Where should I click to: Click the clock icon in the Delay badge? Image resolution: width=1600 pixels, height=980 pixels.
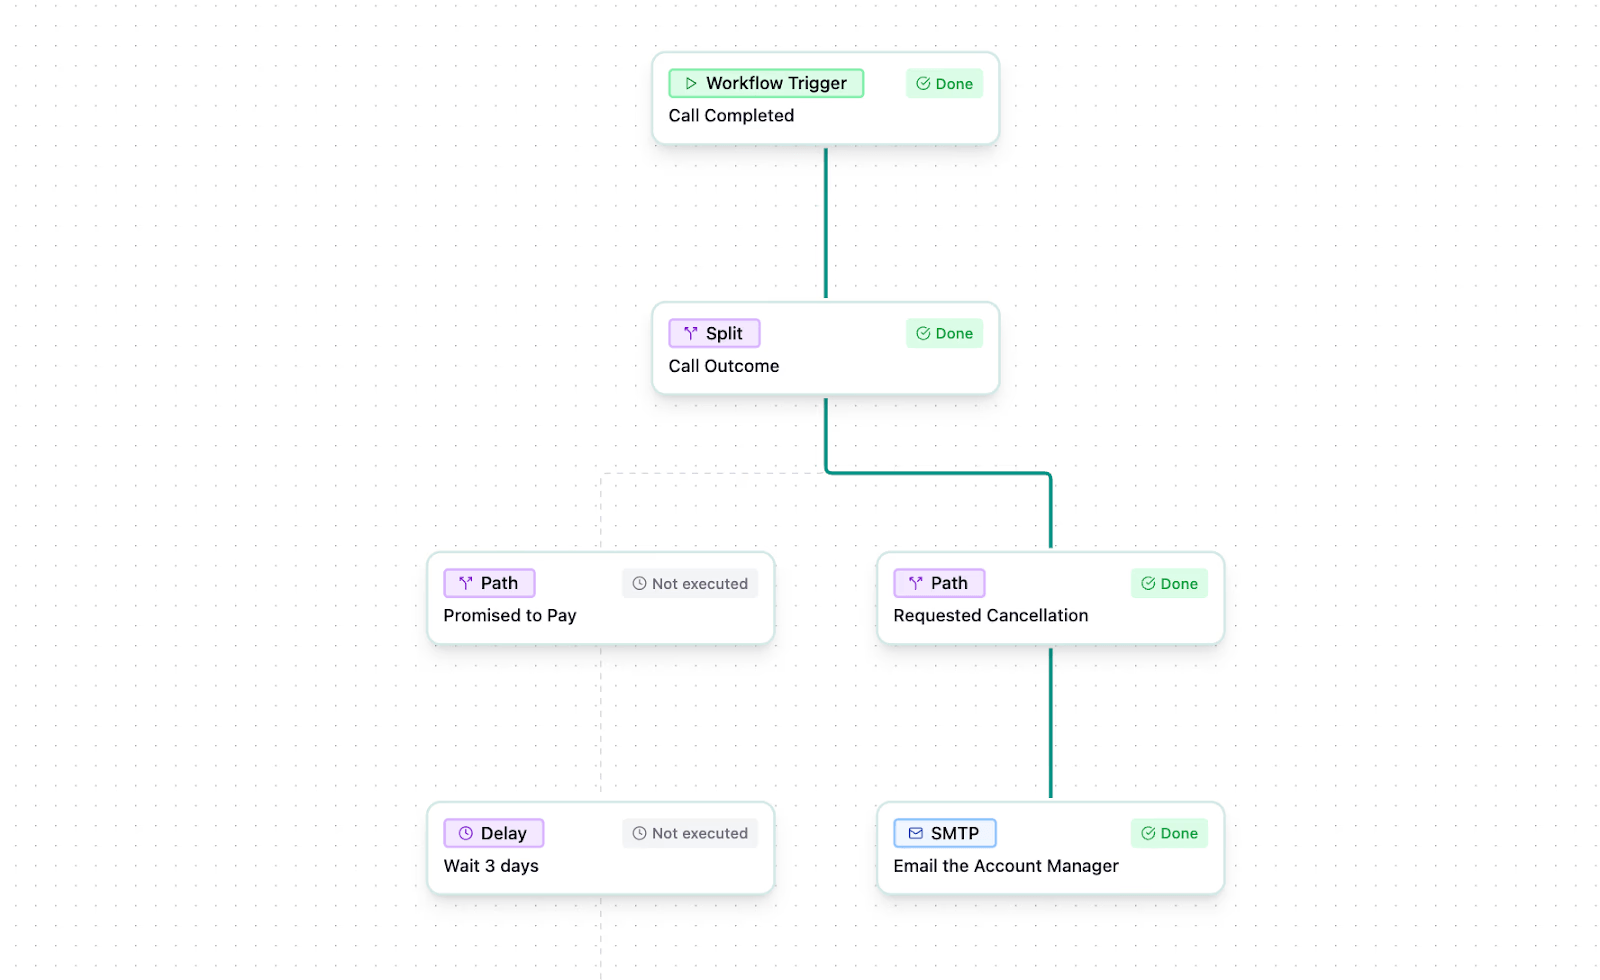[465, 834]
